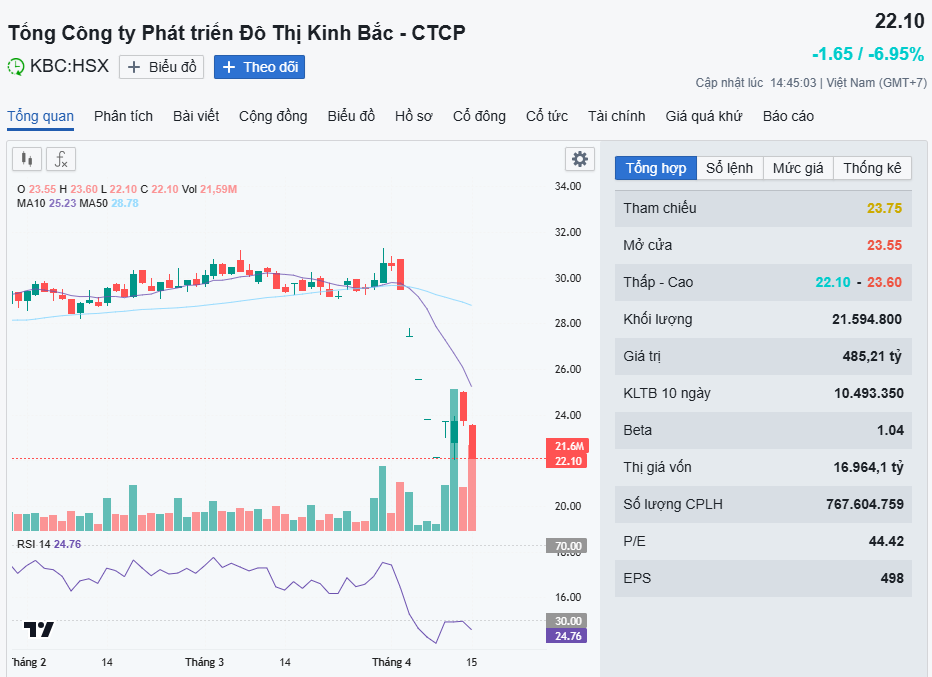Open the Bài viết tab
Screen dimensions: 932x677
point(196,116)
